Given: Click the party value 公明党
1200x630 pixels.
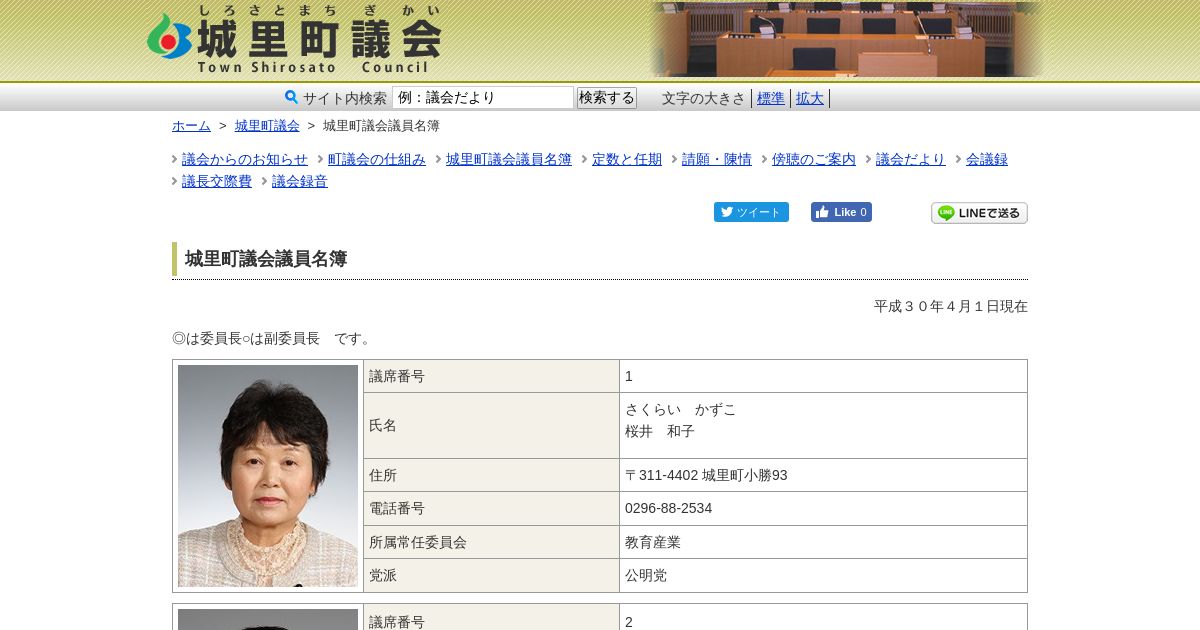Looking at the screenshot, I should (x=646, y=575).
